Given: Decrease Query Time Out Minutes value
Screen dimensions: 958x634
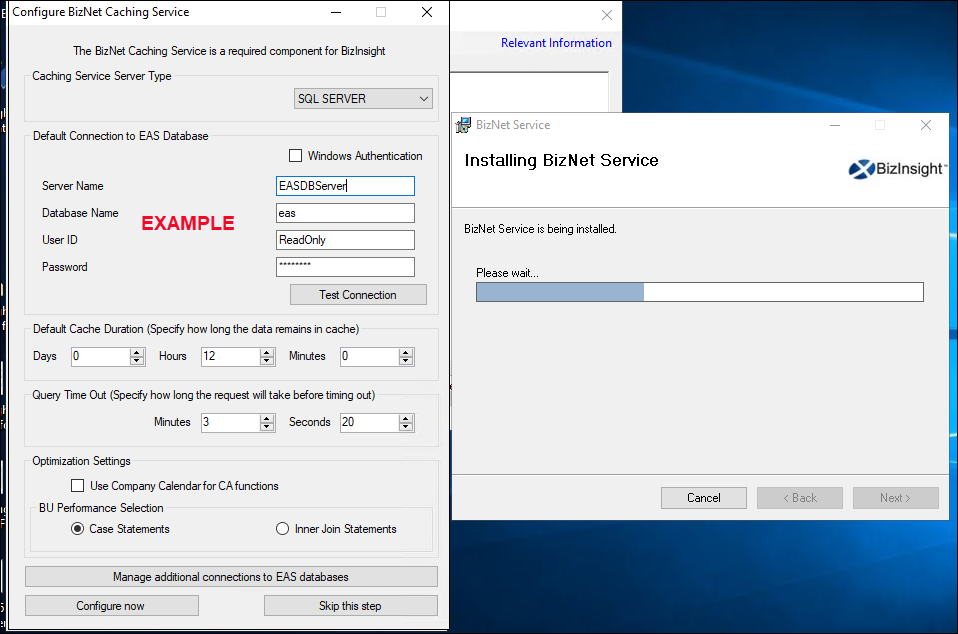Looking at the screenshot, I should (267, 427).
